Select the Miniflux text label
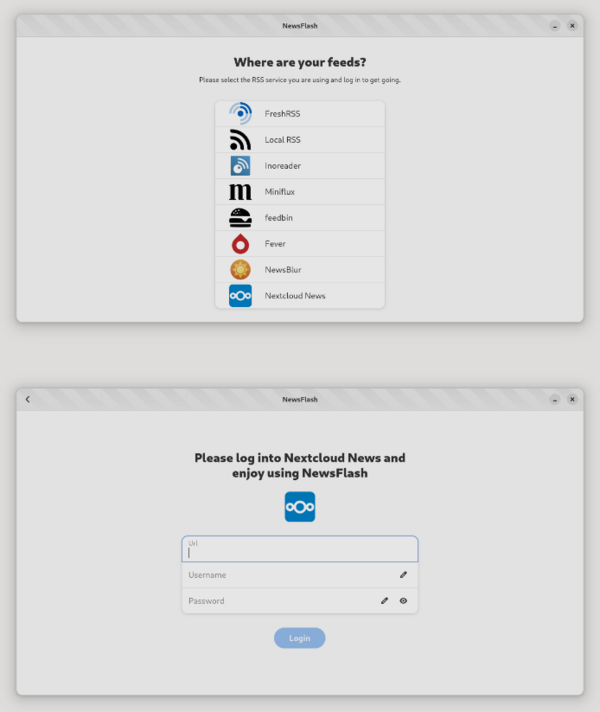The image size is (600, 712). 280,192
